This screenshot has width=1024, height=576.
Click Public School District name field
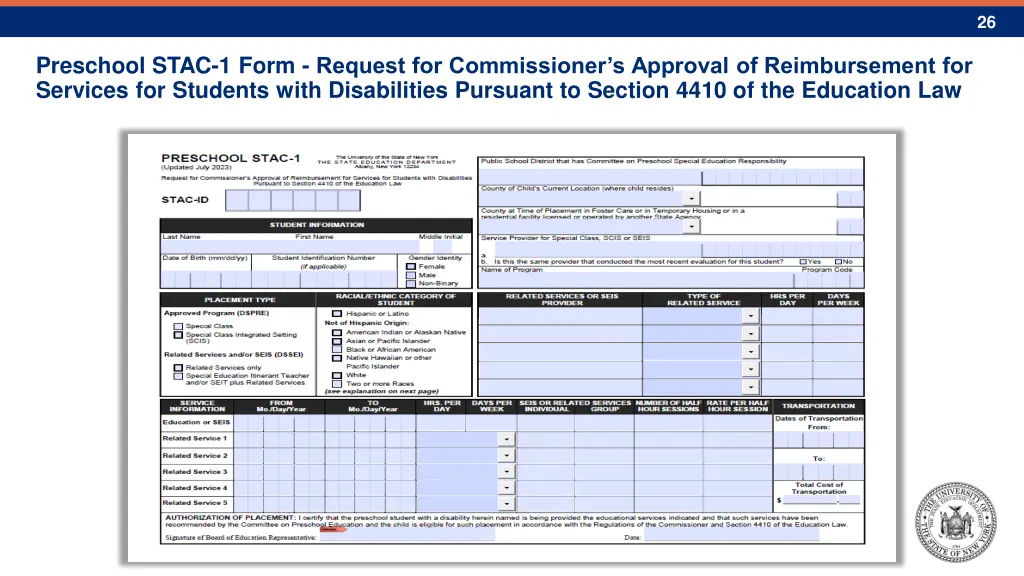[590, 176]
